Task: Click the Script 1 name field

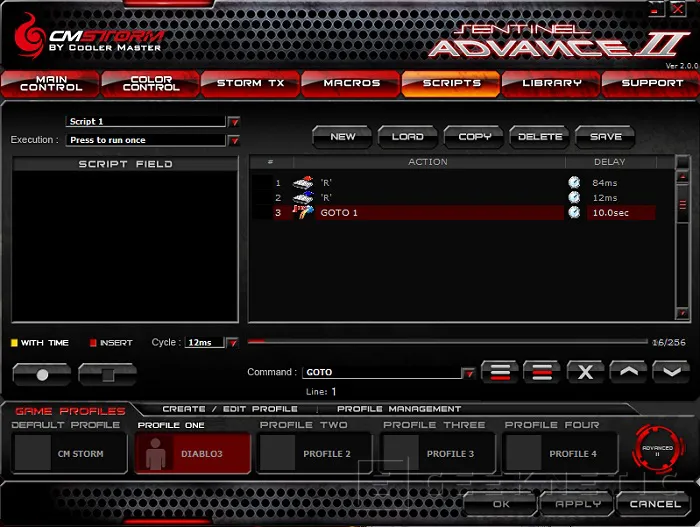Action: pyautogui.click(x=146, y=121)
